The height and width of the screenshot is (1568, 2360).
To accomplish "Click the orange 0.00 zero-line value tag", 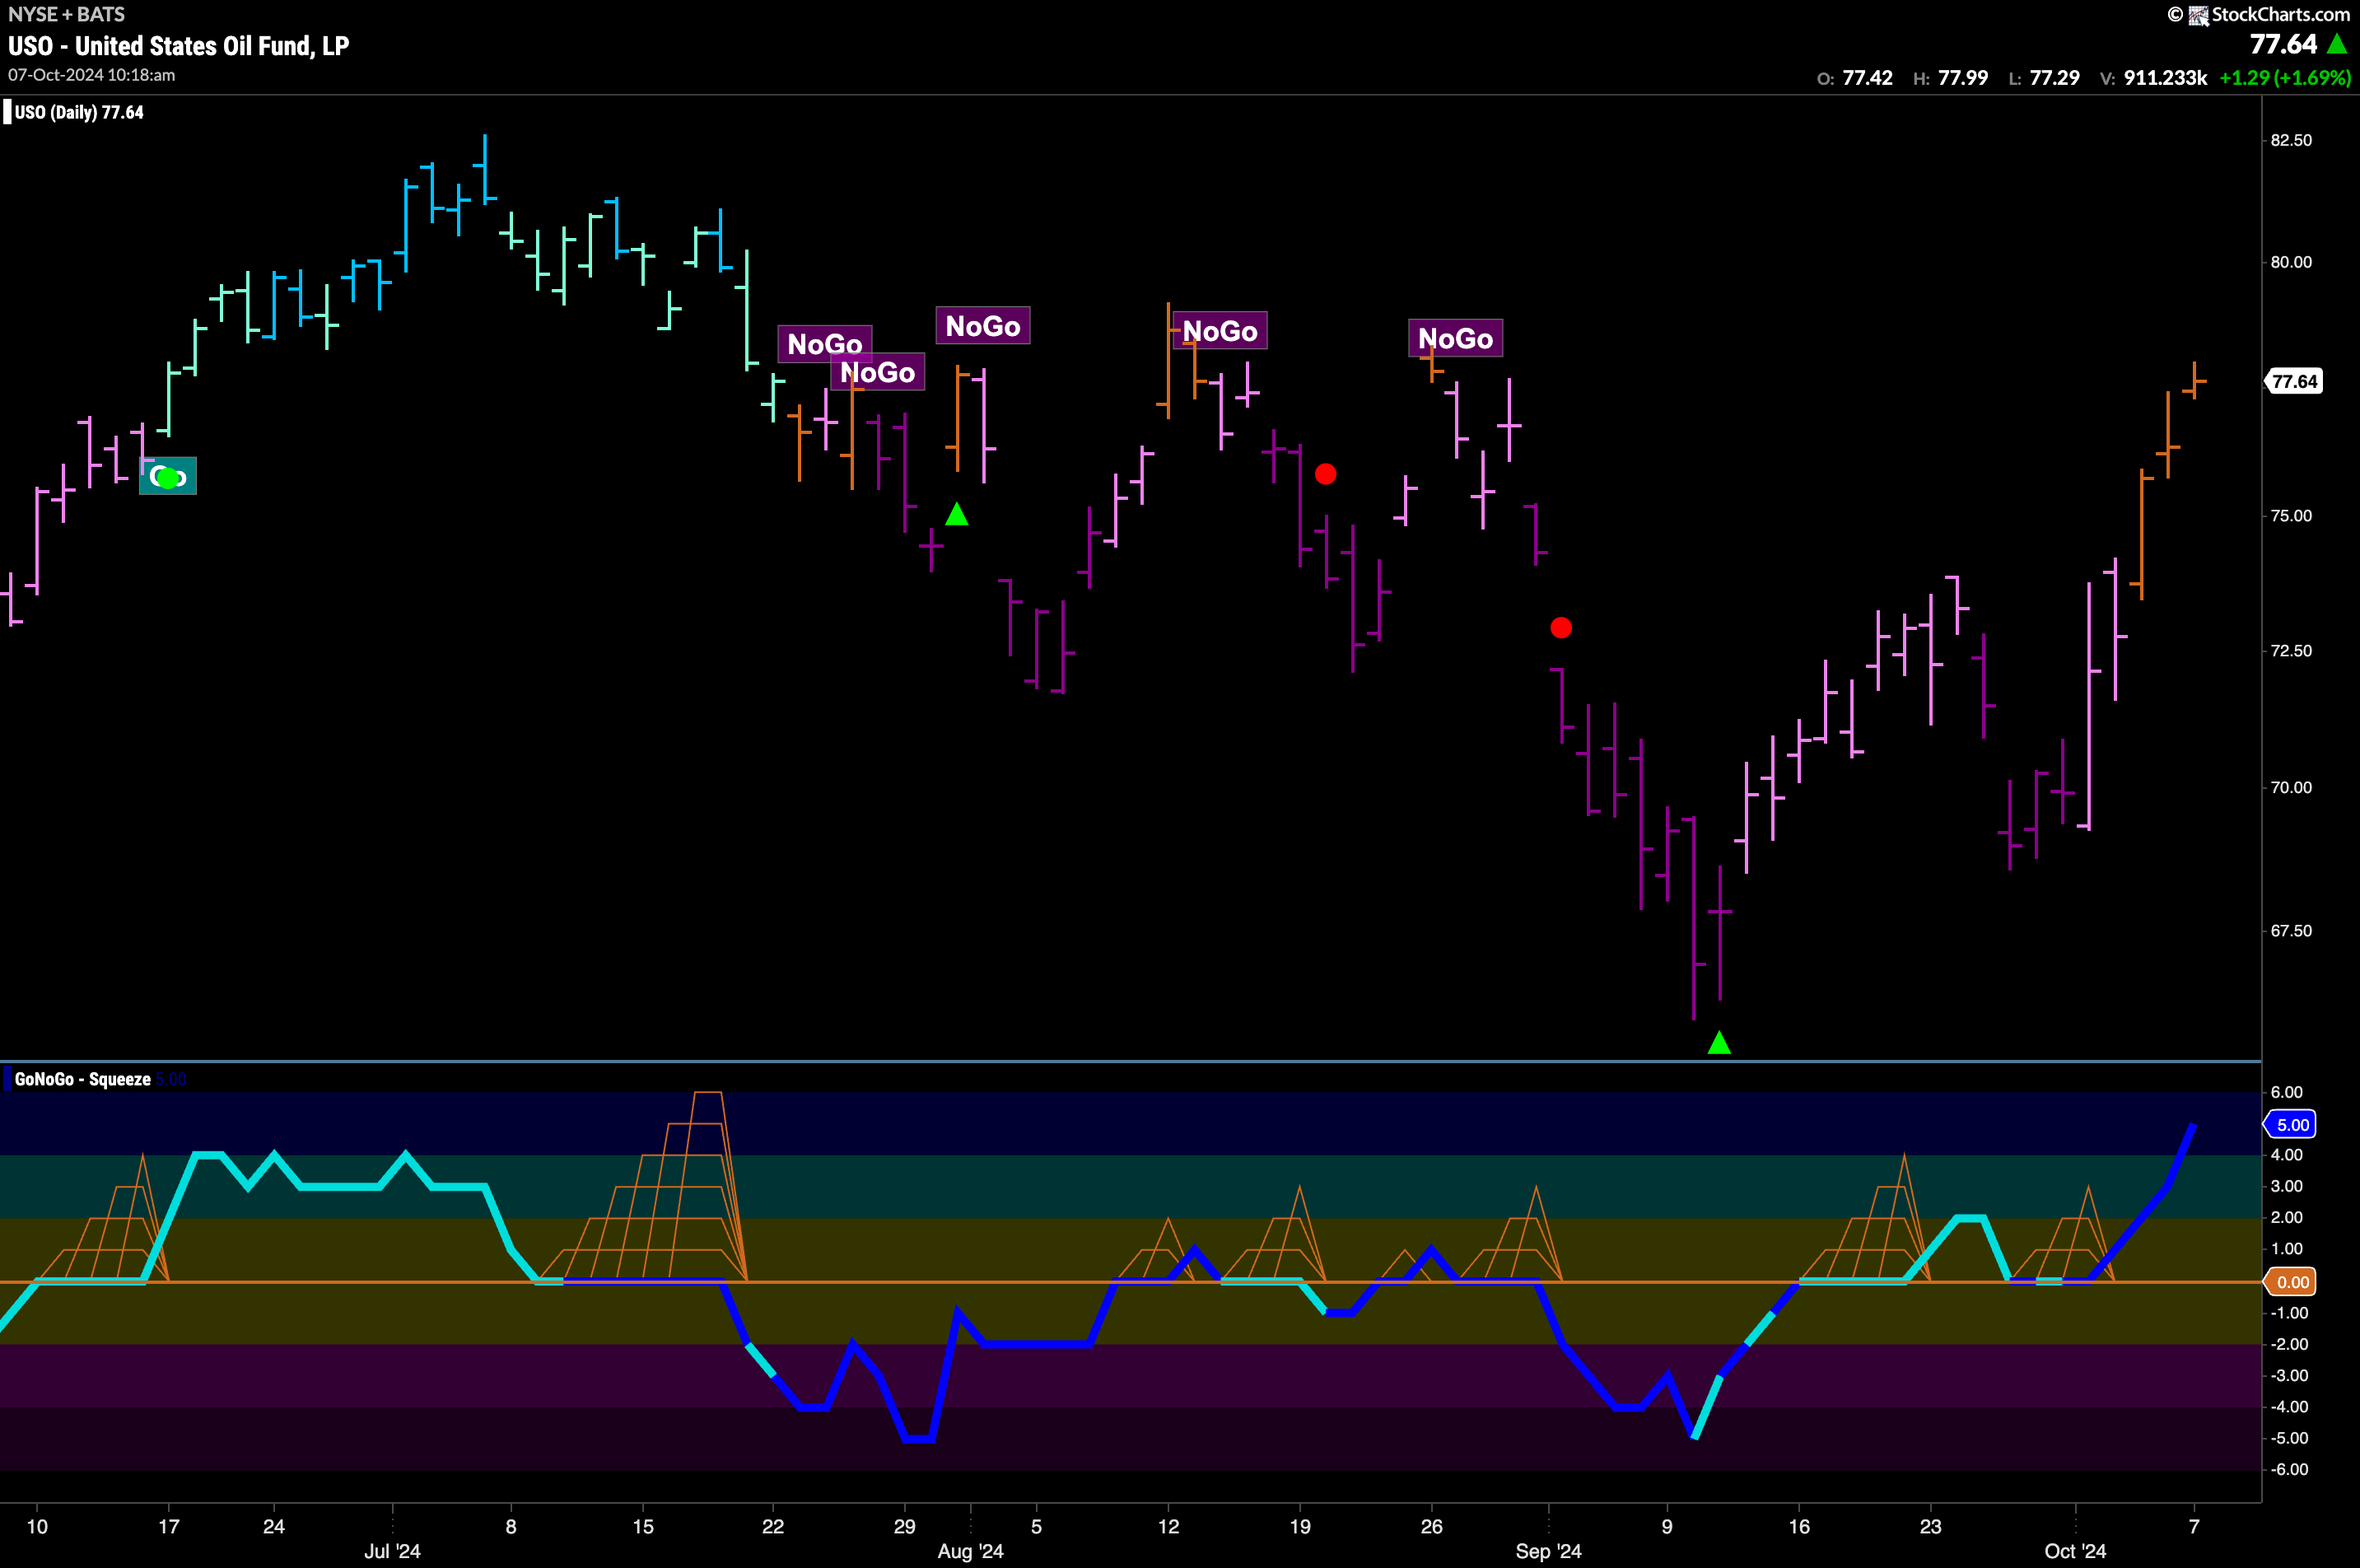I will (x=2290, y=1282).
